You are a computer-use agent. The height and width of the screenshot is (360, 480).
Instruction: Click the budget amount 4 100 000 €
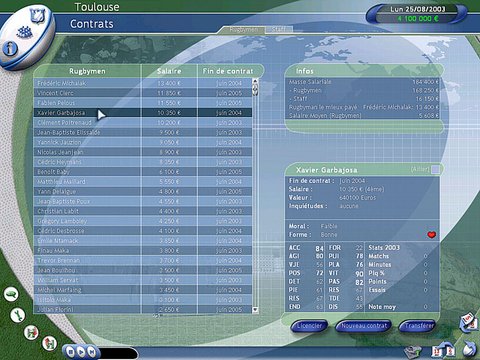click(417, 18)
